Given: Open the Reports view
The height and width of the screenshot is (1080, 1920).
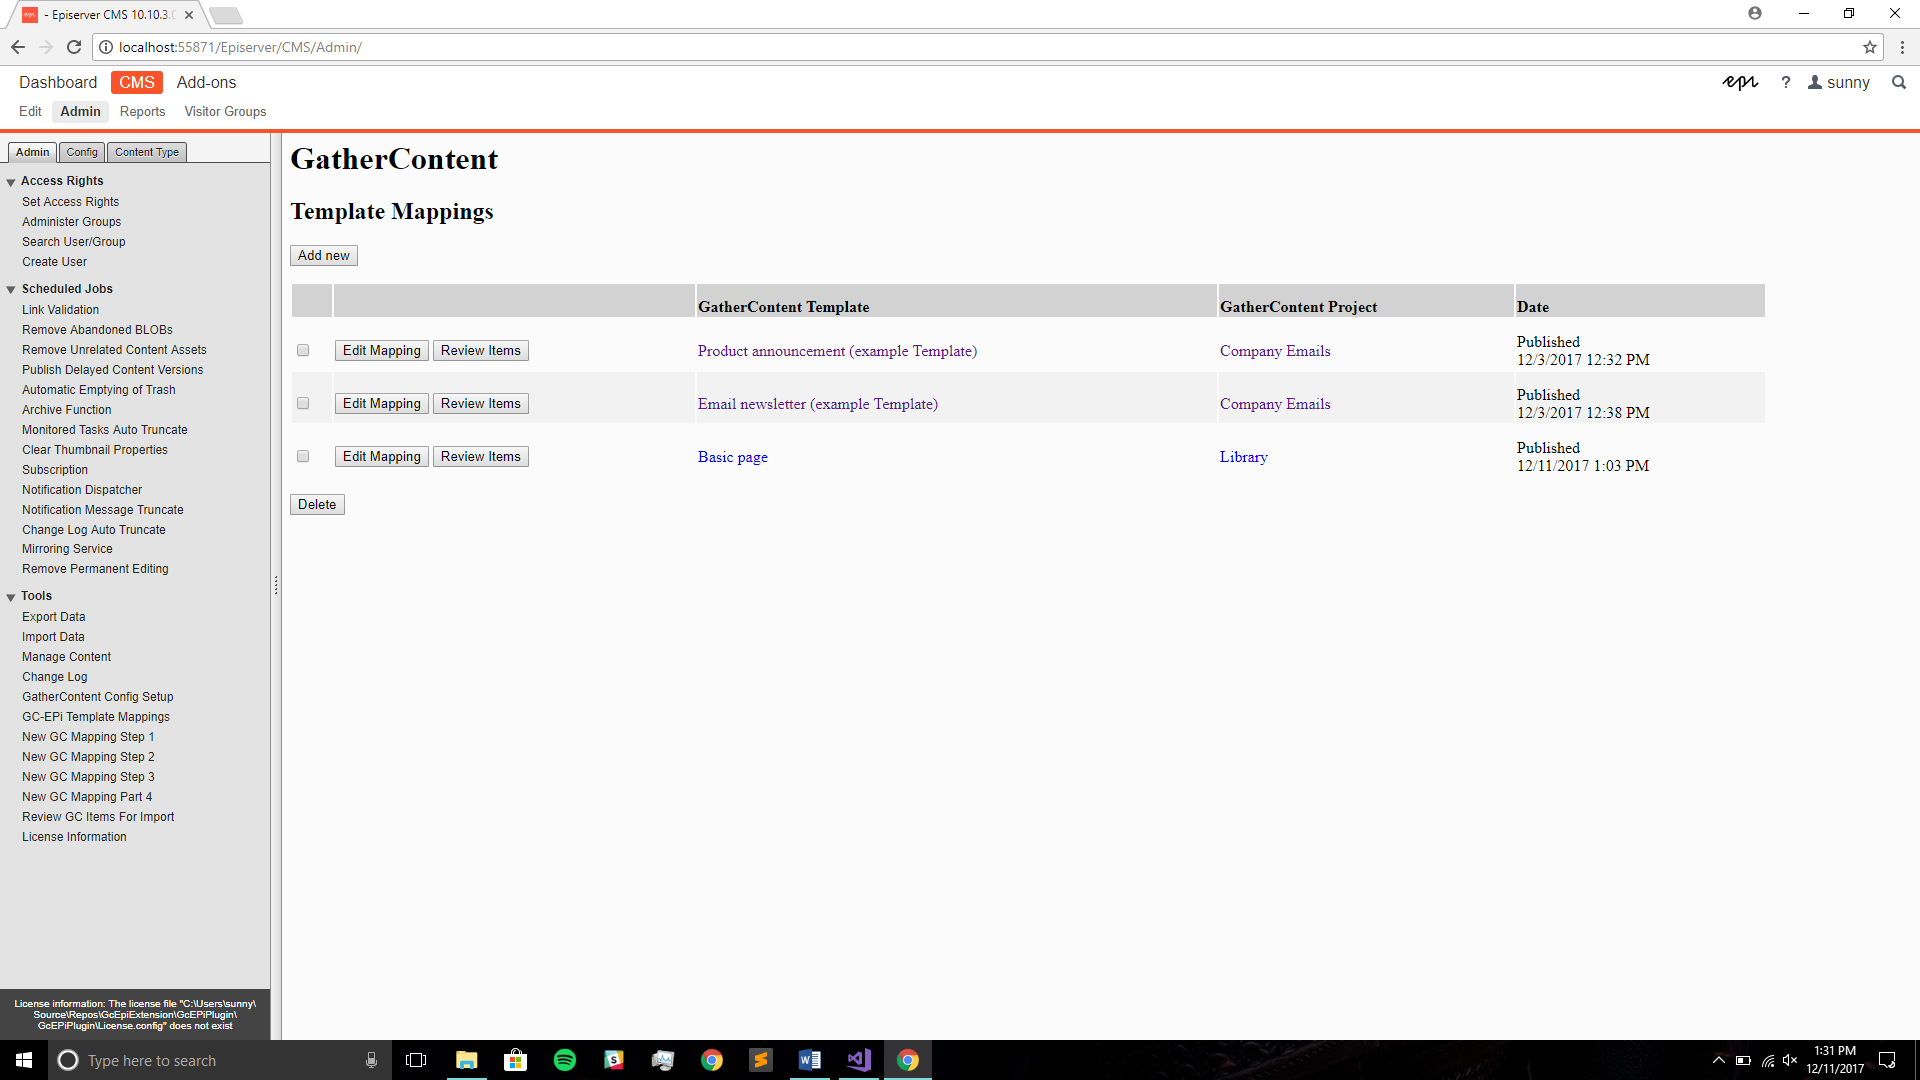Looking at the screenshot, I should pos(142,111).
